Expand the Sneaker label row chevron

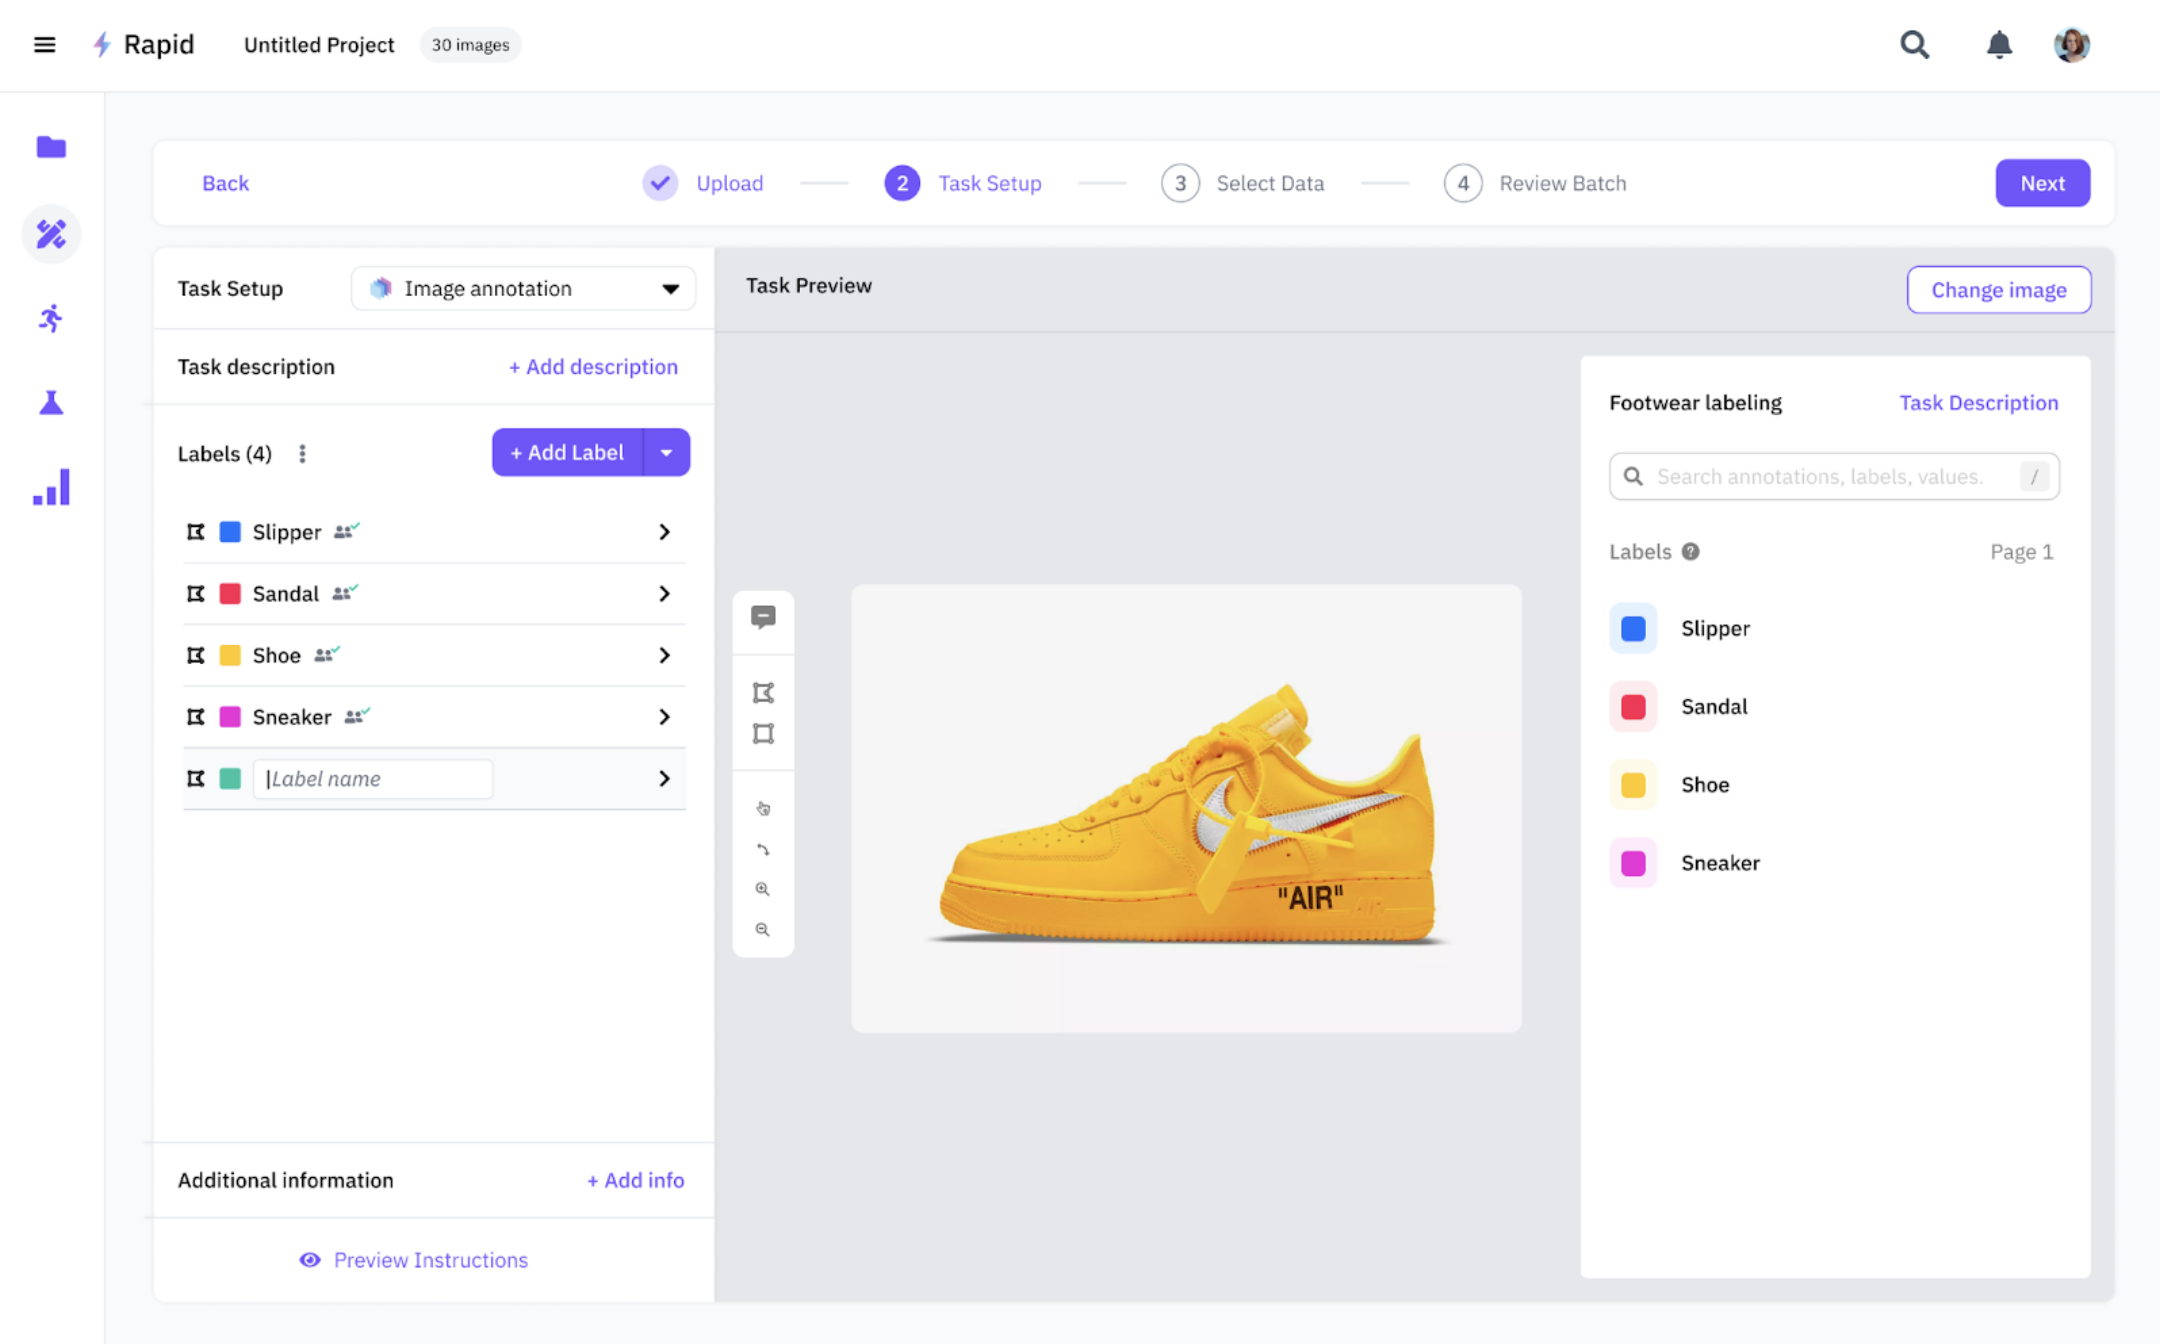click(x=664, y=717)
